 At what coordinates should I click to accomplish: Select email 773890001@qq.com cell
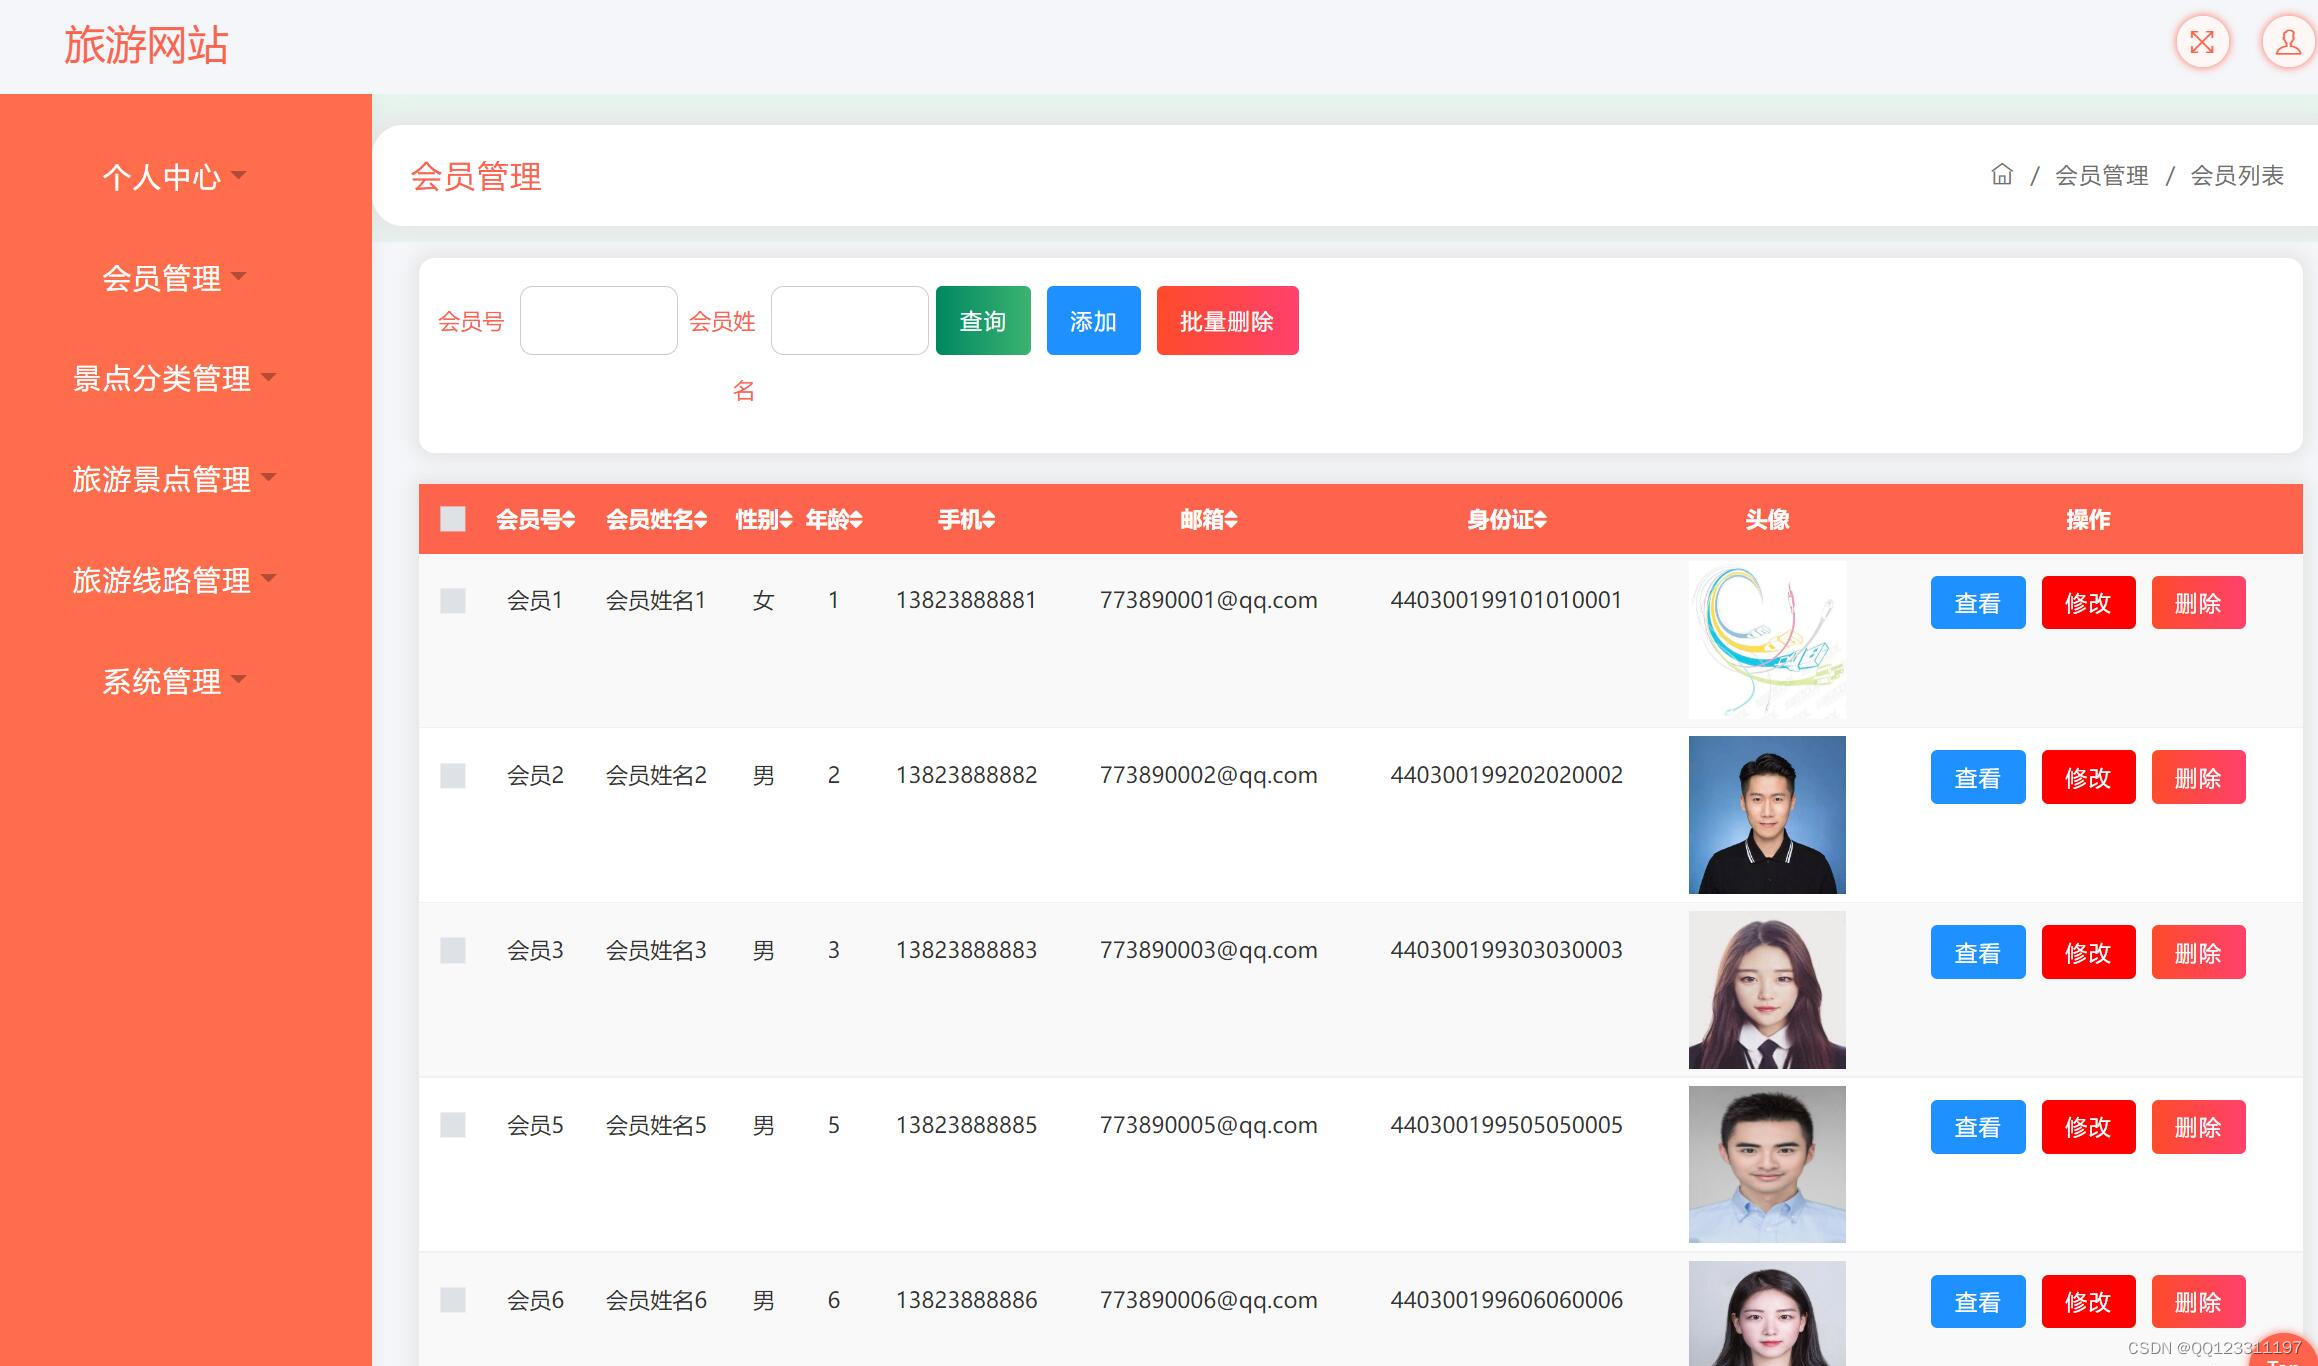pos(1208,600)
